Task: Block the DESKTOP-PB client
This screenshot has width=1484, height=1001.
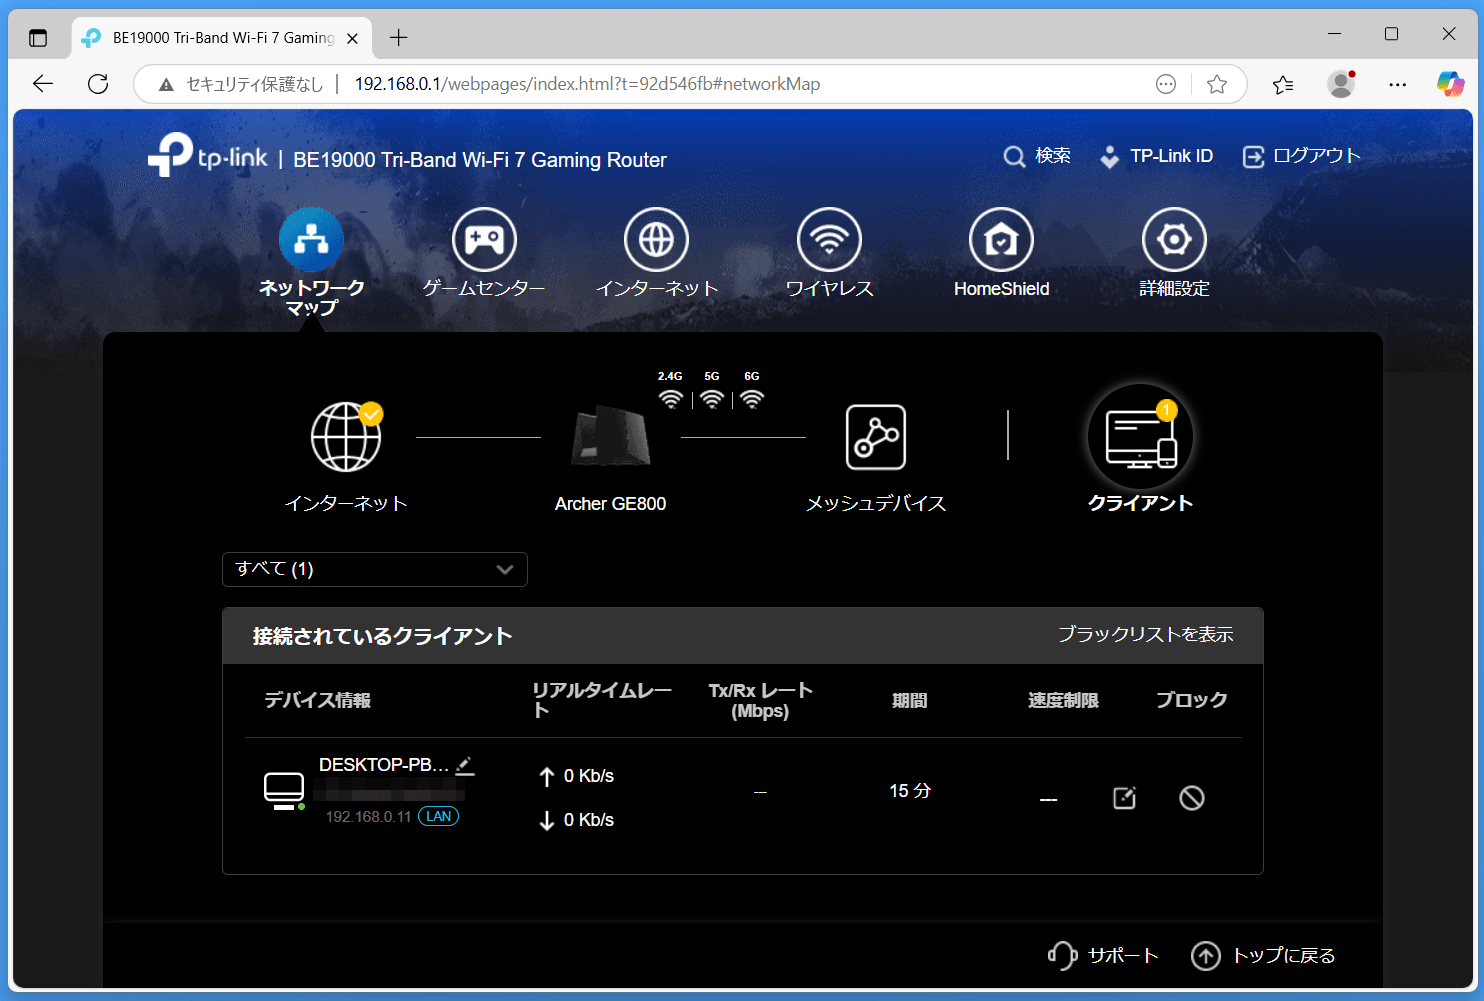Action: (1191, 798)
